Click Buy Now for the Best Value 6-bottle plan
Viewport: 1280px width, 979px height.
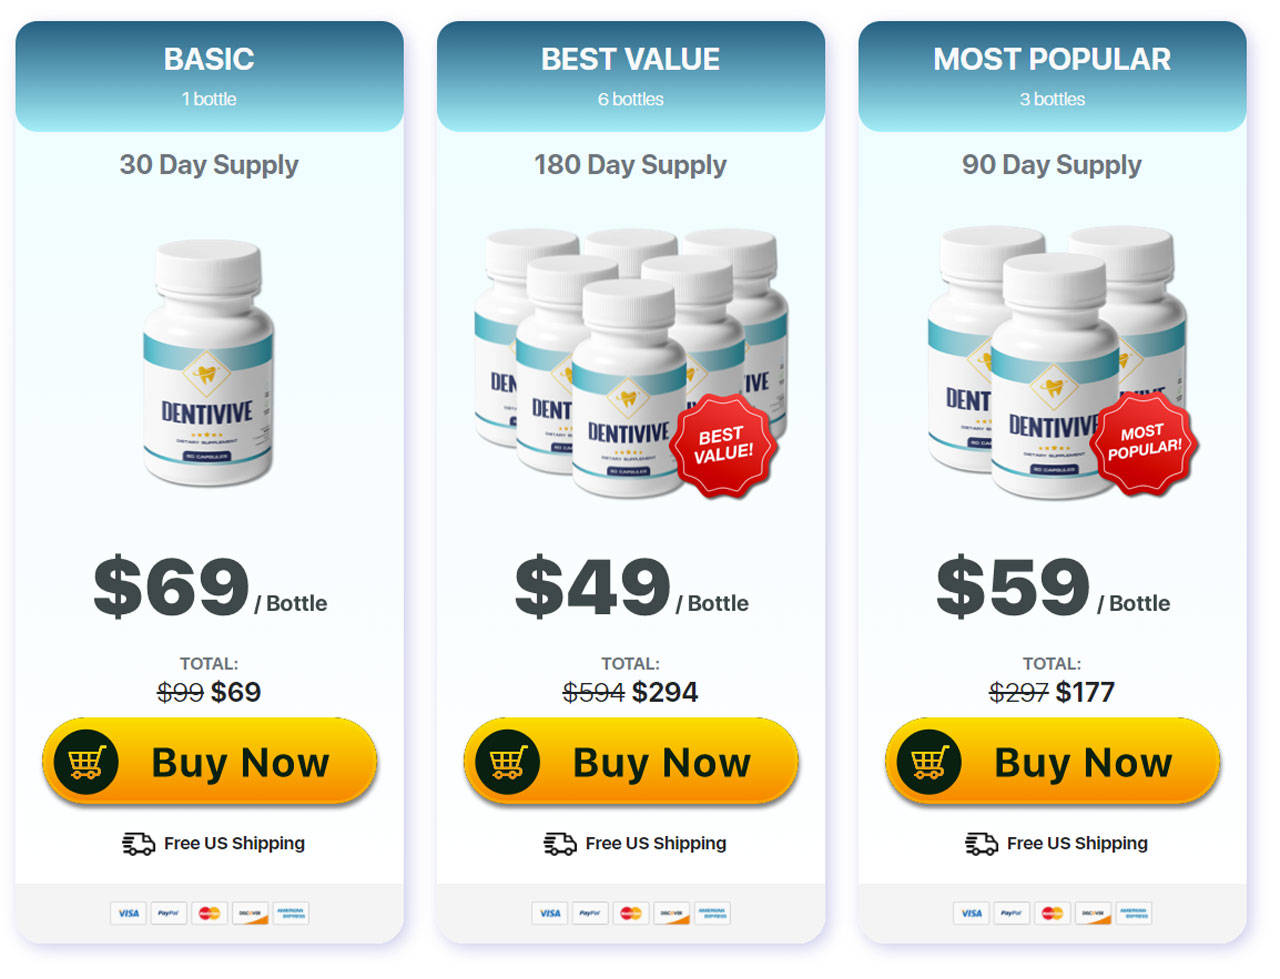point(631,762)
